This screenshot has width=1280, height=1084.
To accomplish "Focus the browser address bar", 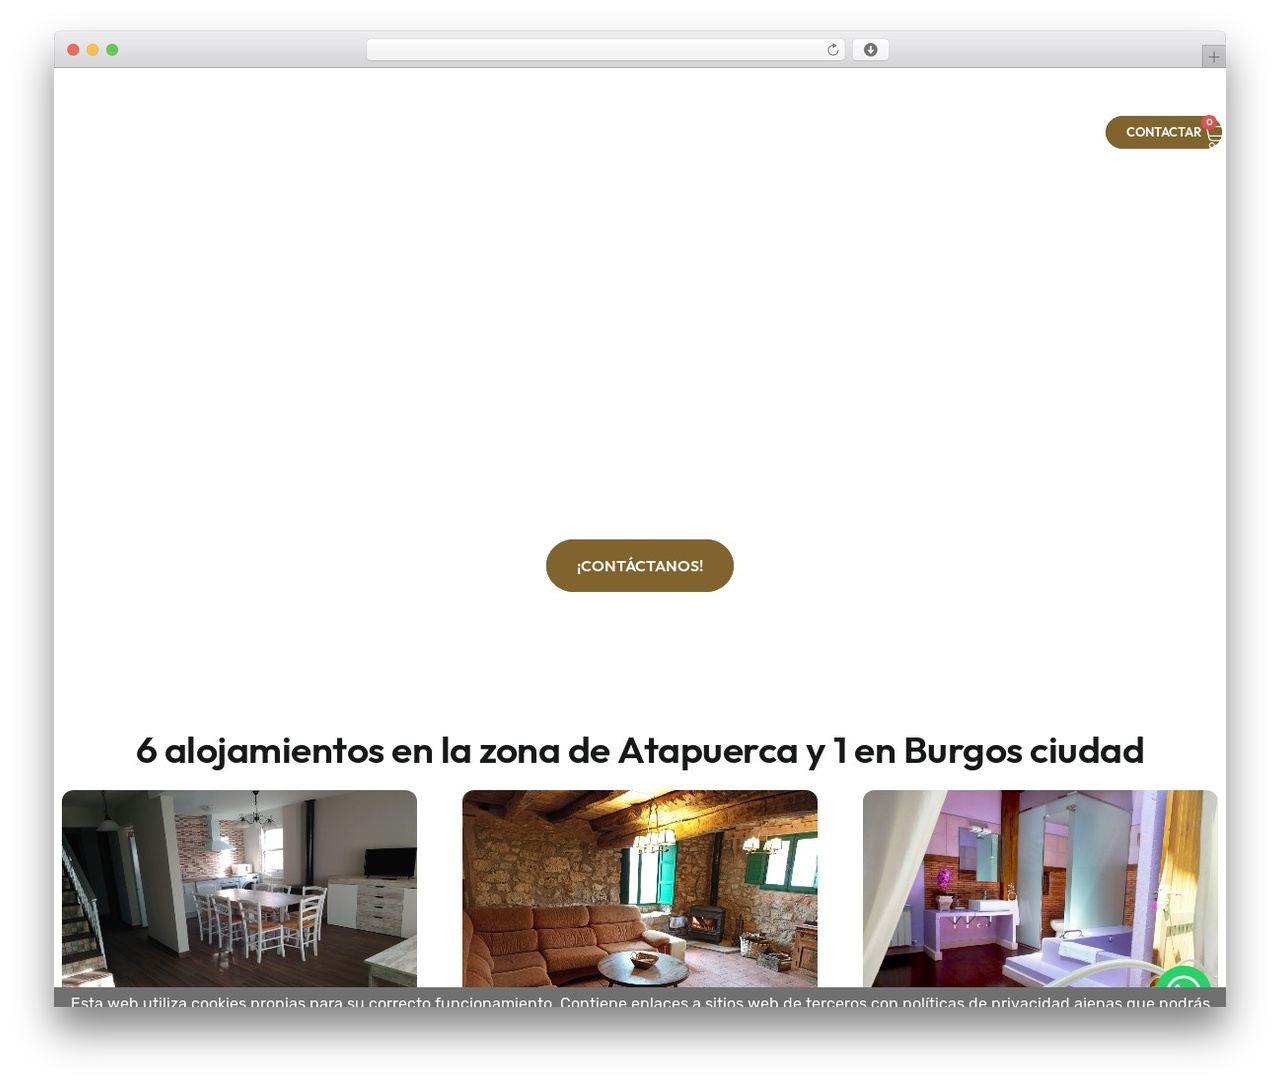I will pos(606,50).
